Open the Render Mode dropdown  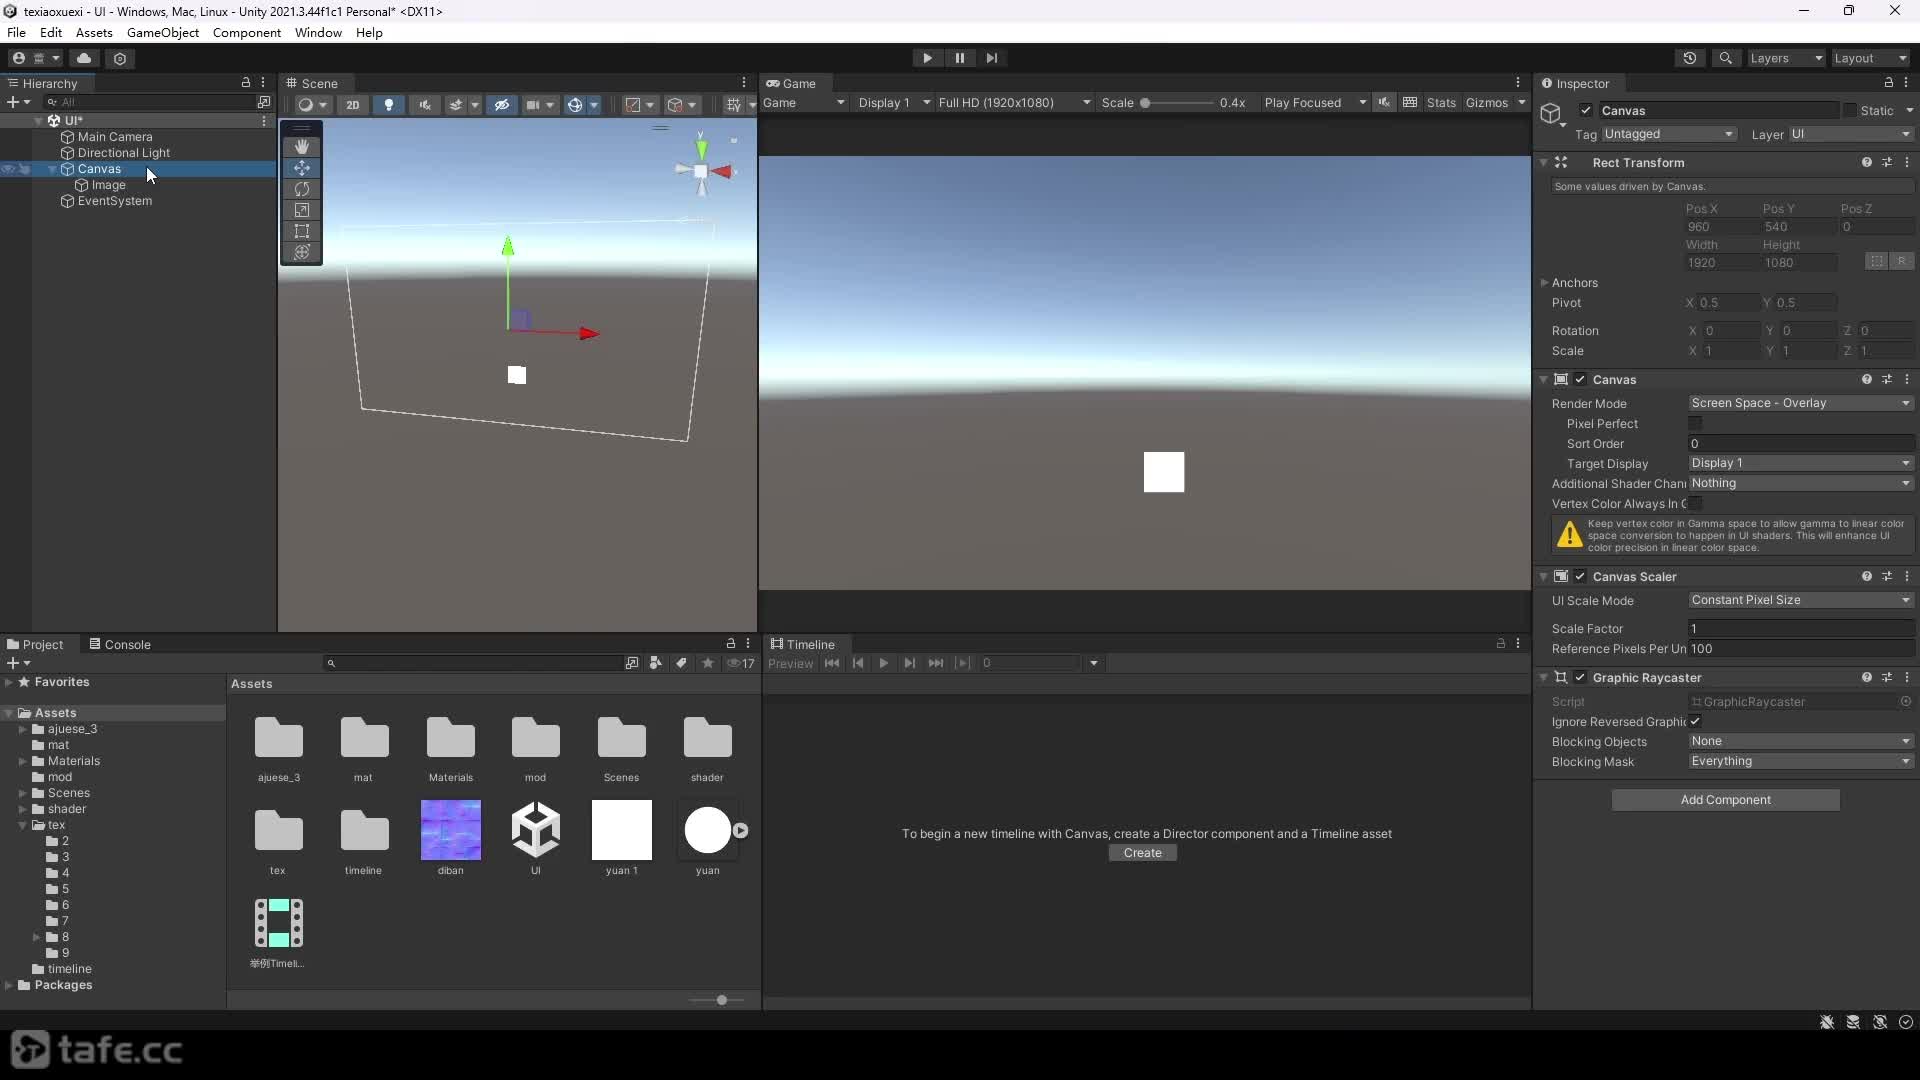(x=1801, y=403)
